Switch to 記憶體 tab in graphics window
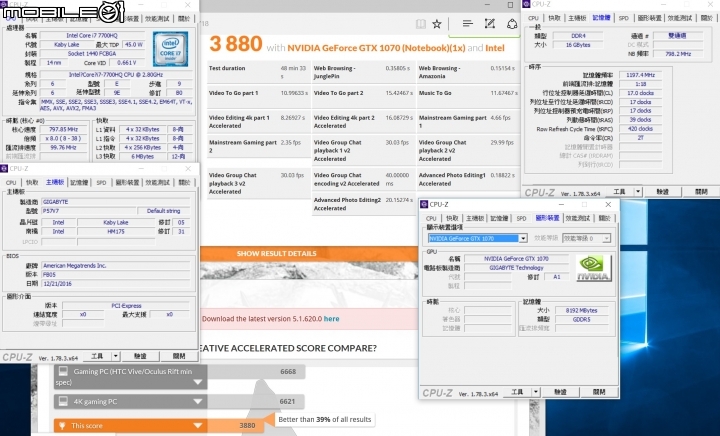Image resolution: width=720 pixels, height=436 pixels. point(499,218)
